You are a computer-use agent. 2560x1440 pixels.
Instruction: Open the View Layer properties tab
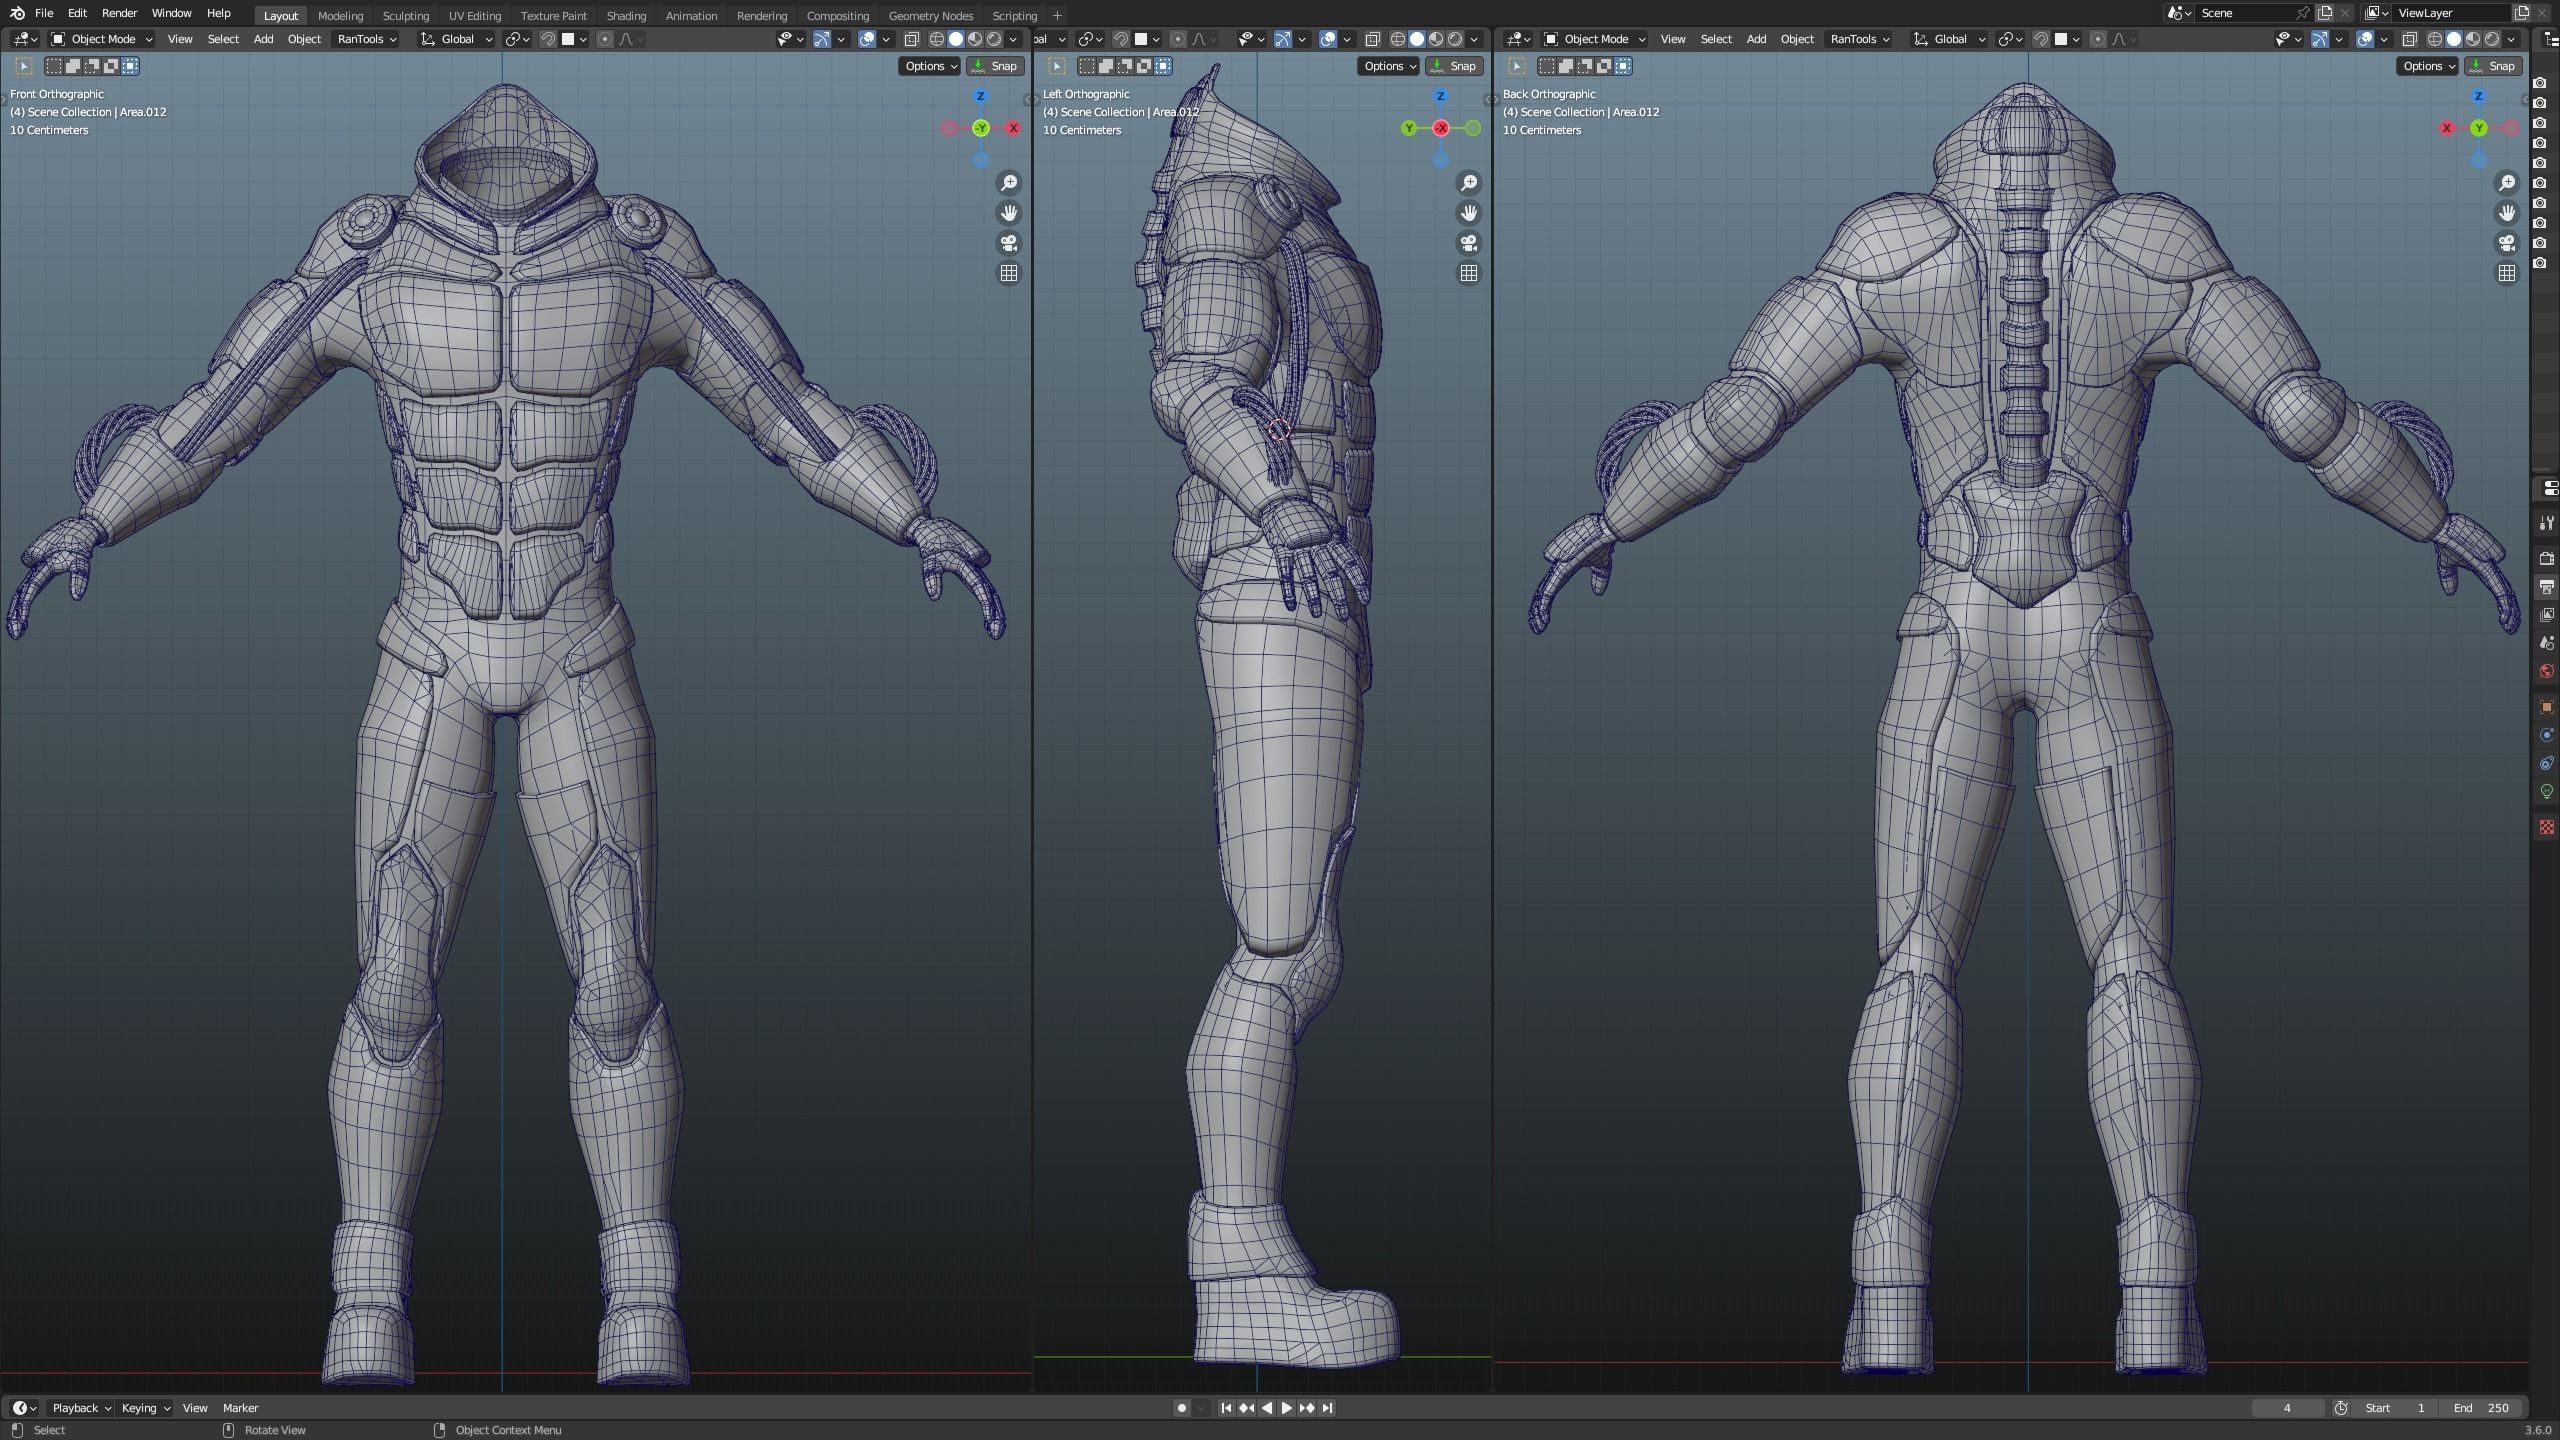coord(2547,615)
